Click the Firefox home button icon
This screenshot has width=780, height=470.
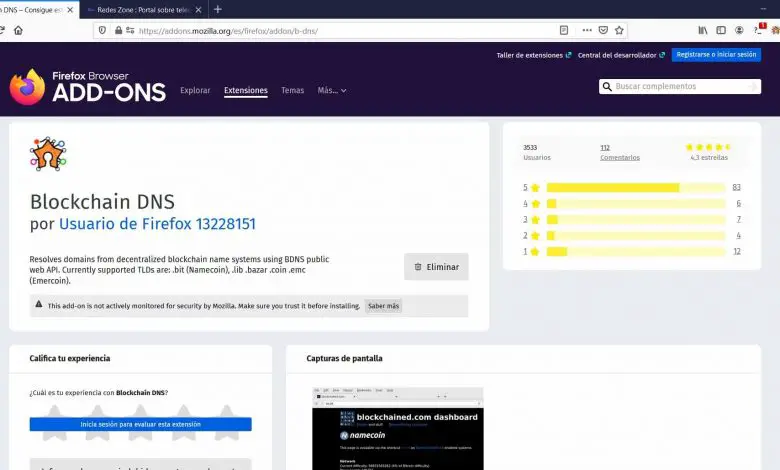[18, 30]
